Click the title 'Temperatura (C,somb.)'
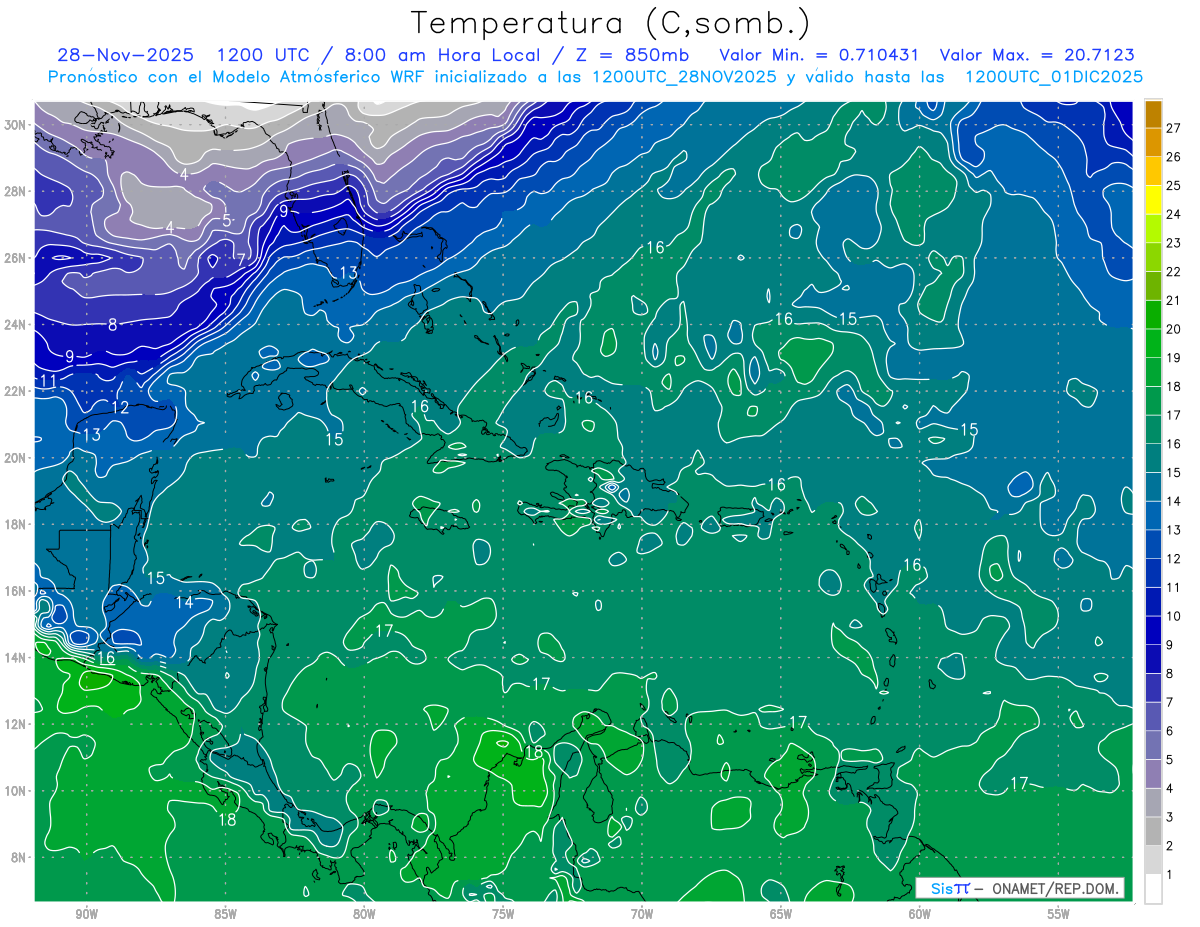This screenshot has width=1200, height=927. [610, 23]
